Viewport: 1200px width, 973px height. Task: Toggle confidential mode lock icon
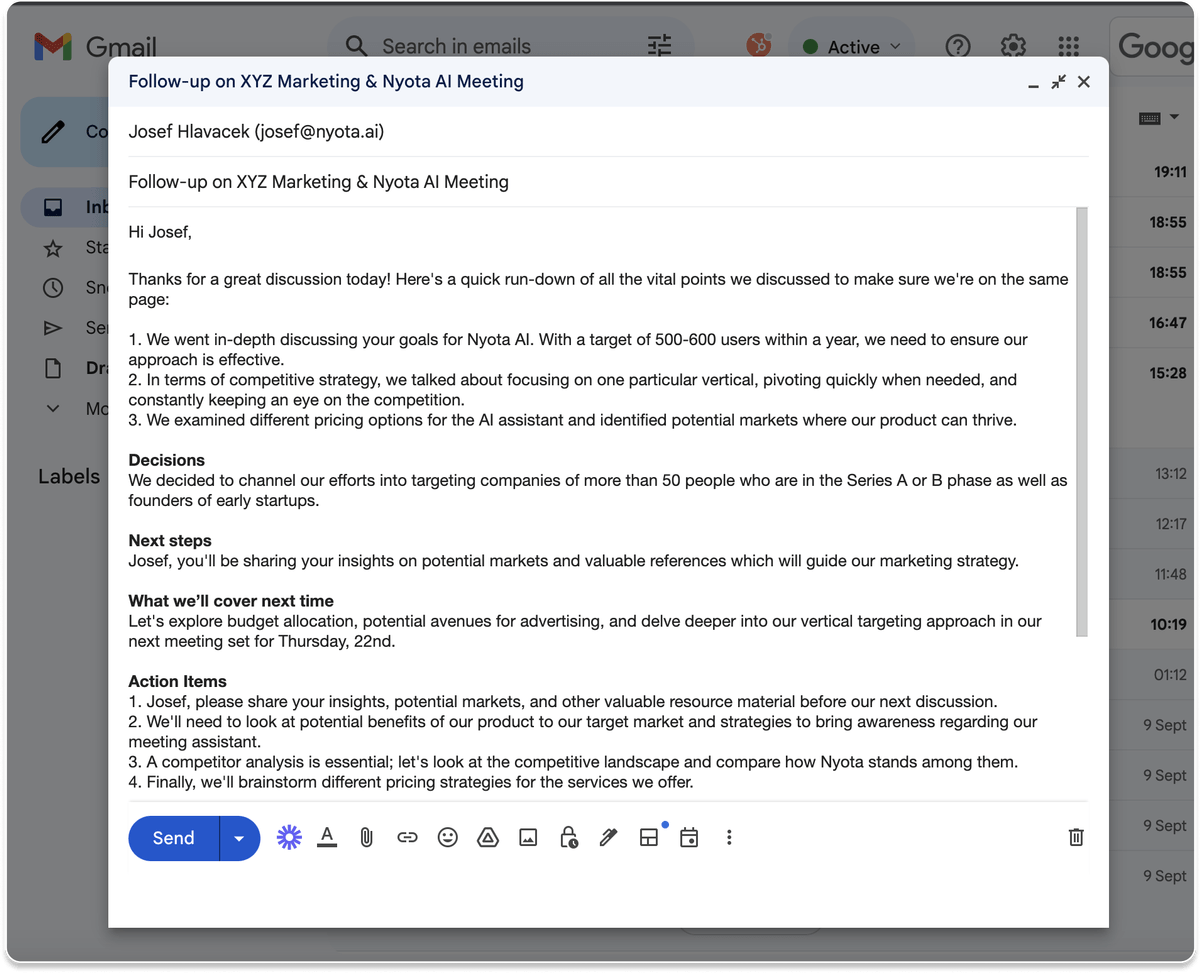click(x=568, y=838)
